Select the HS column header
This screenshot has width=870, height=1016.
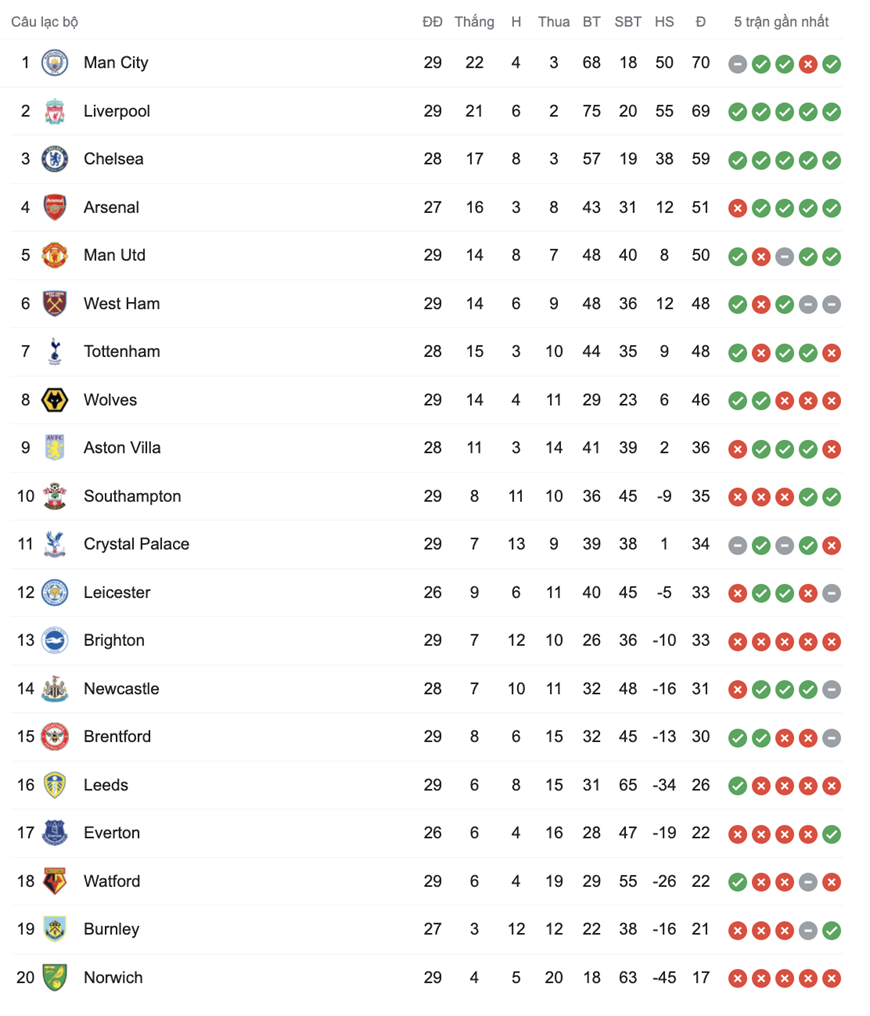(x=664, y=22)
